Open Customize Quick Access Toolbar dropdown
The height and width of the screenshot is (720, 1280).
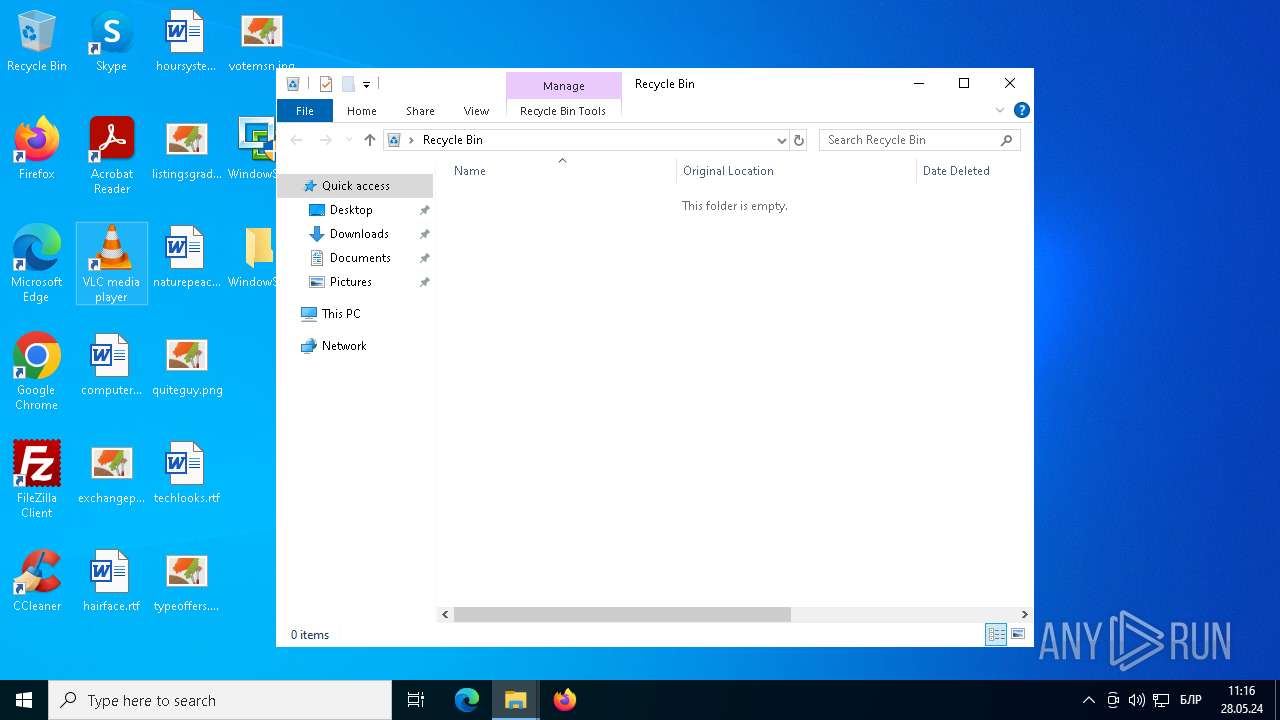coord(367,85)
